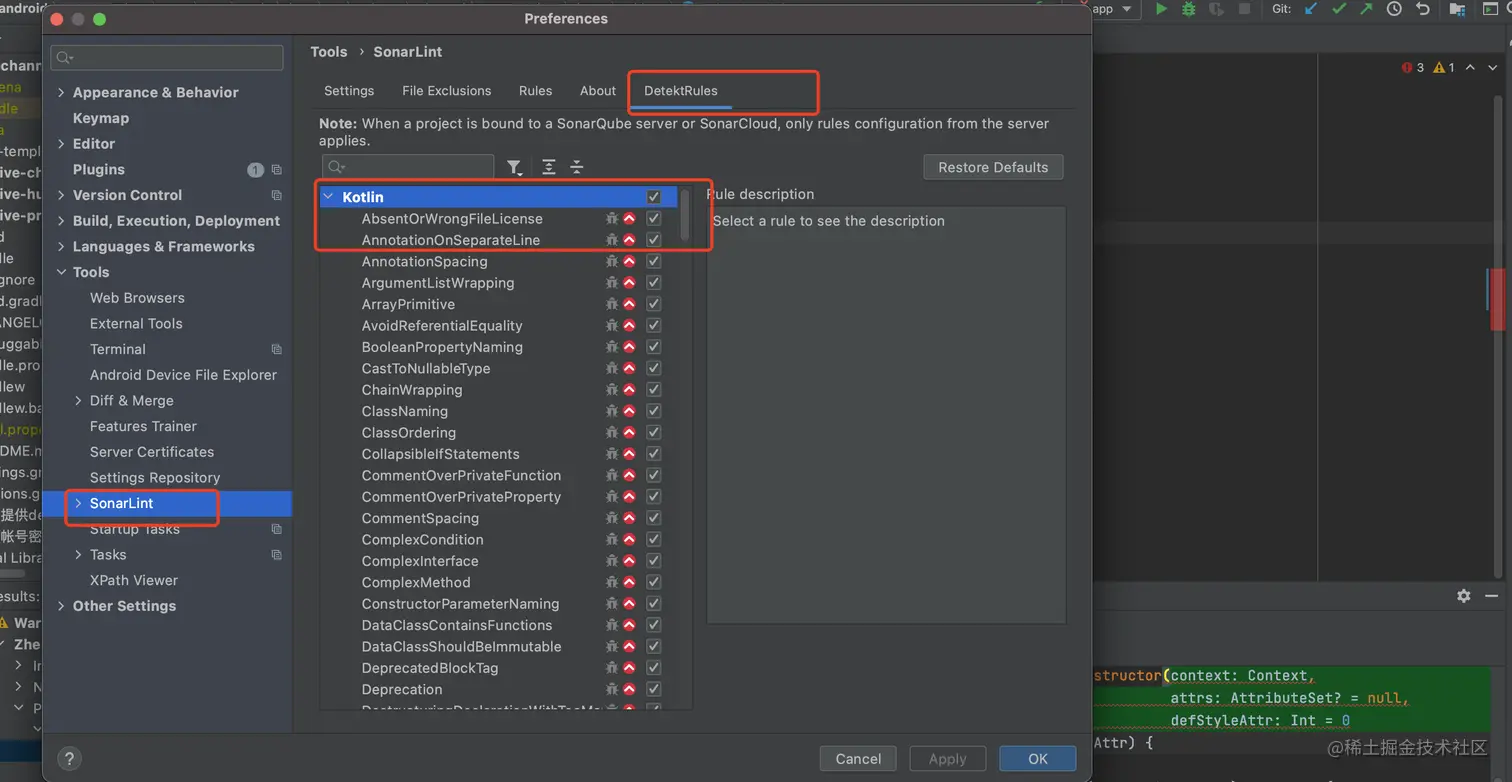The image size is (1512, 782).
Task: Open the About tab
Action: (598, 90)
